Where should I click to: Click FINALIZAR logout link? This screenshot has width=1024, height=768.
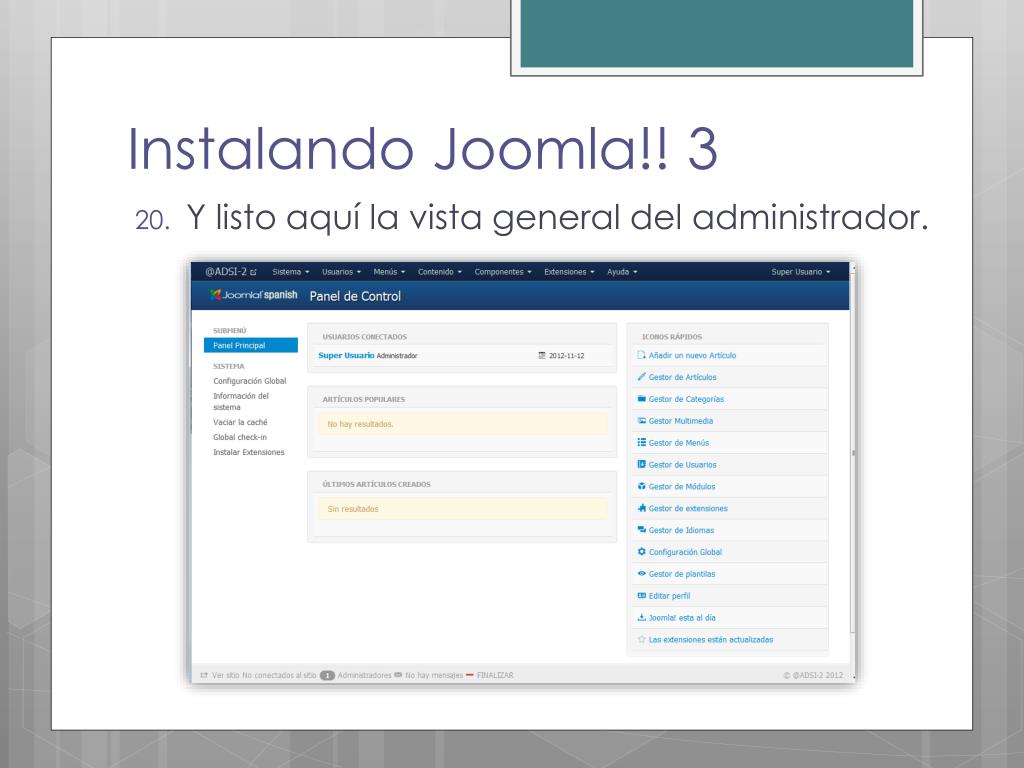(x=494, y=675)
